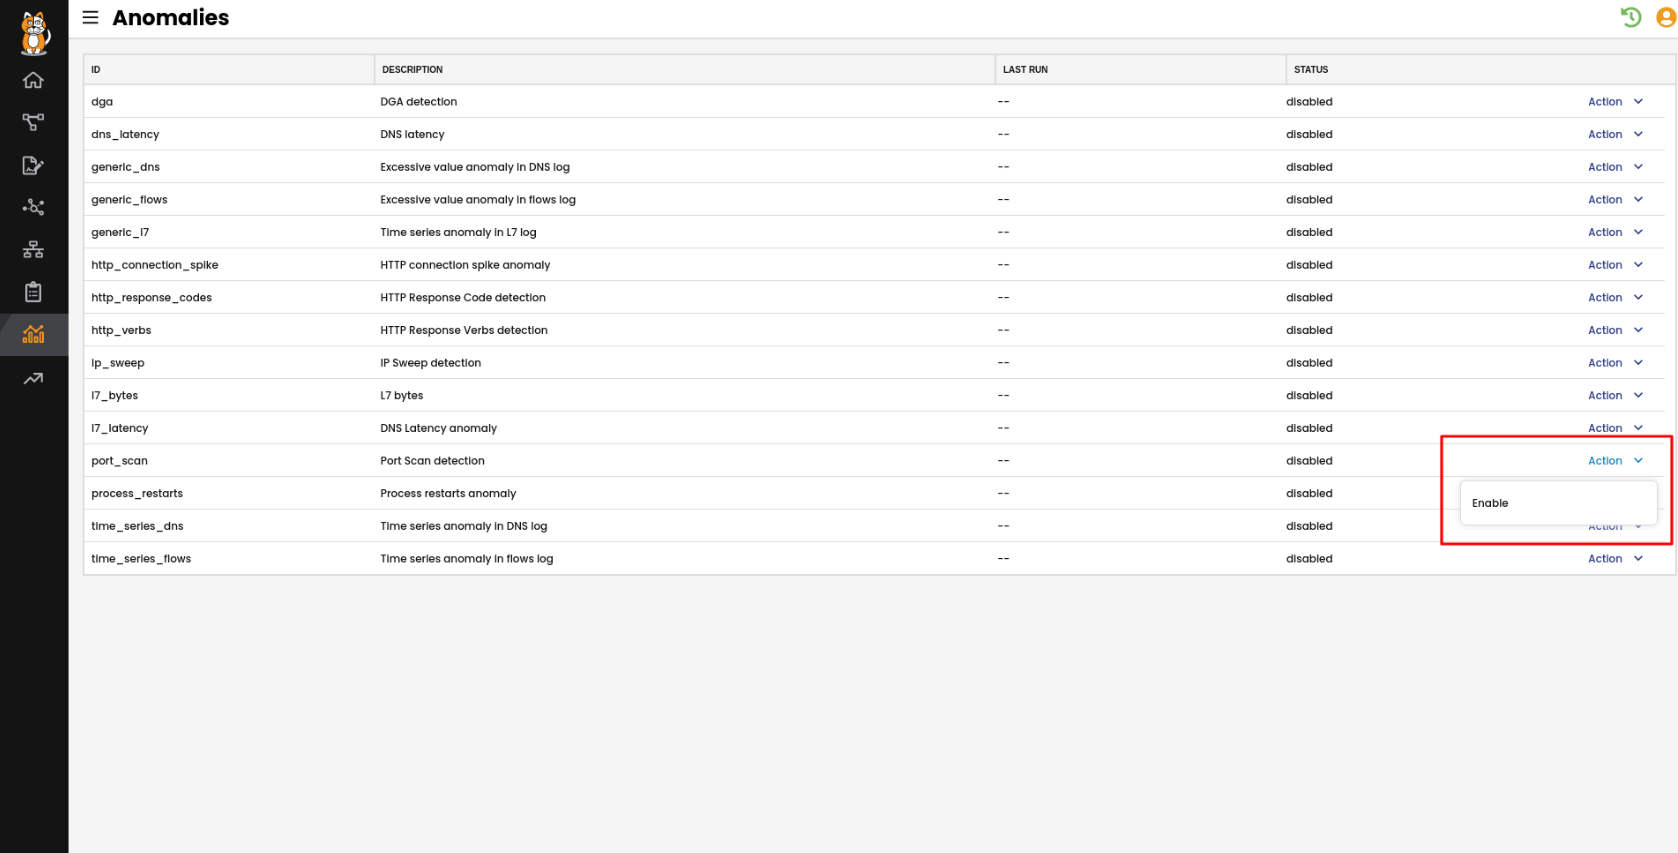Open Action dropdown for l7_bytes row
Image resolution: width=1678 pixels, height=853 pixels.
point(1615,396)
